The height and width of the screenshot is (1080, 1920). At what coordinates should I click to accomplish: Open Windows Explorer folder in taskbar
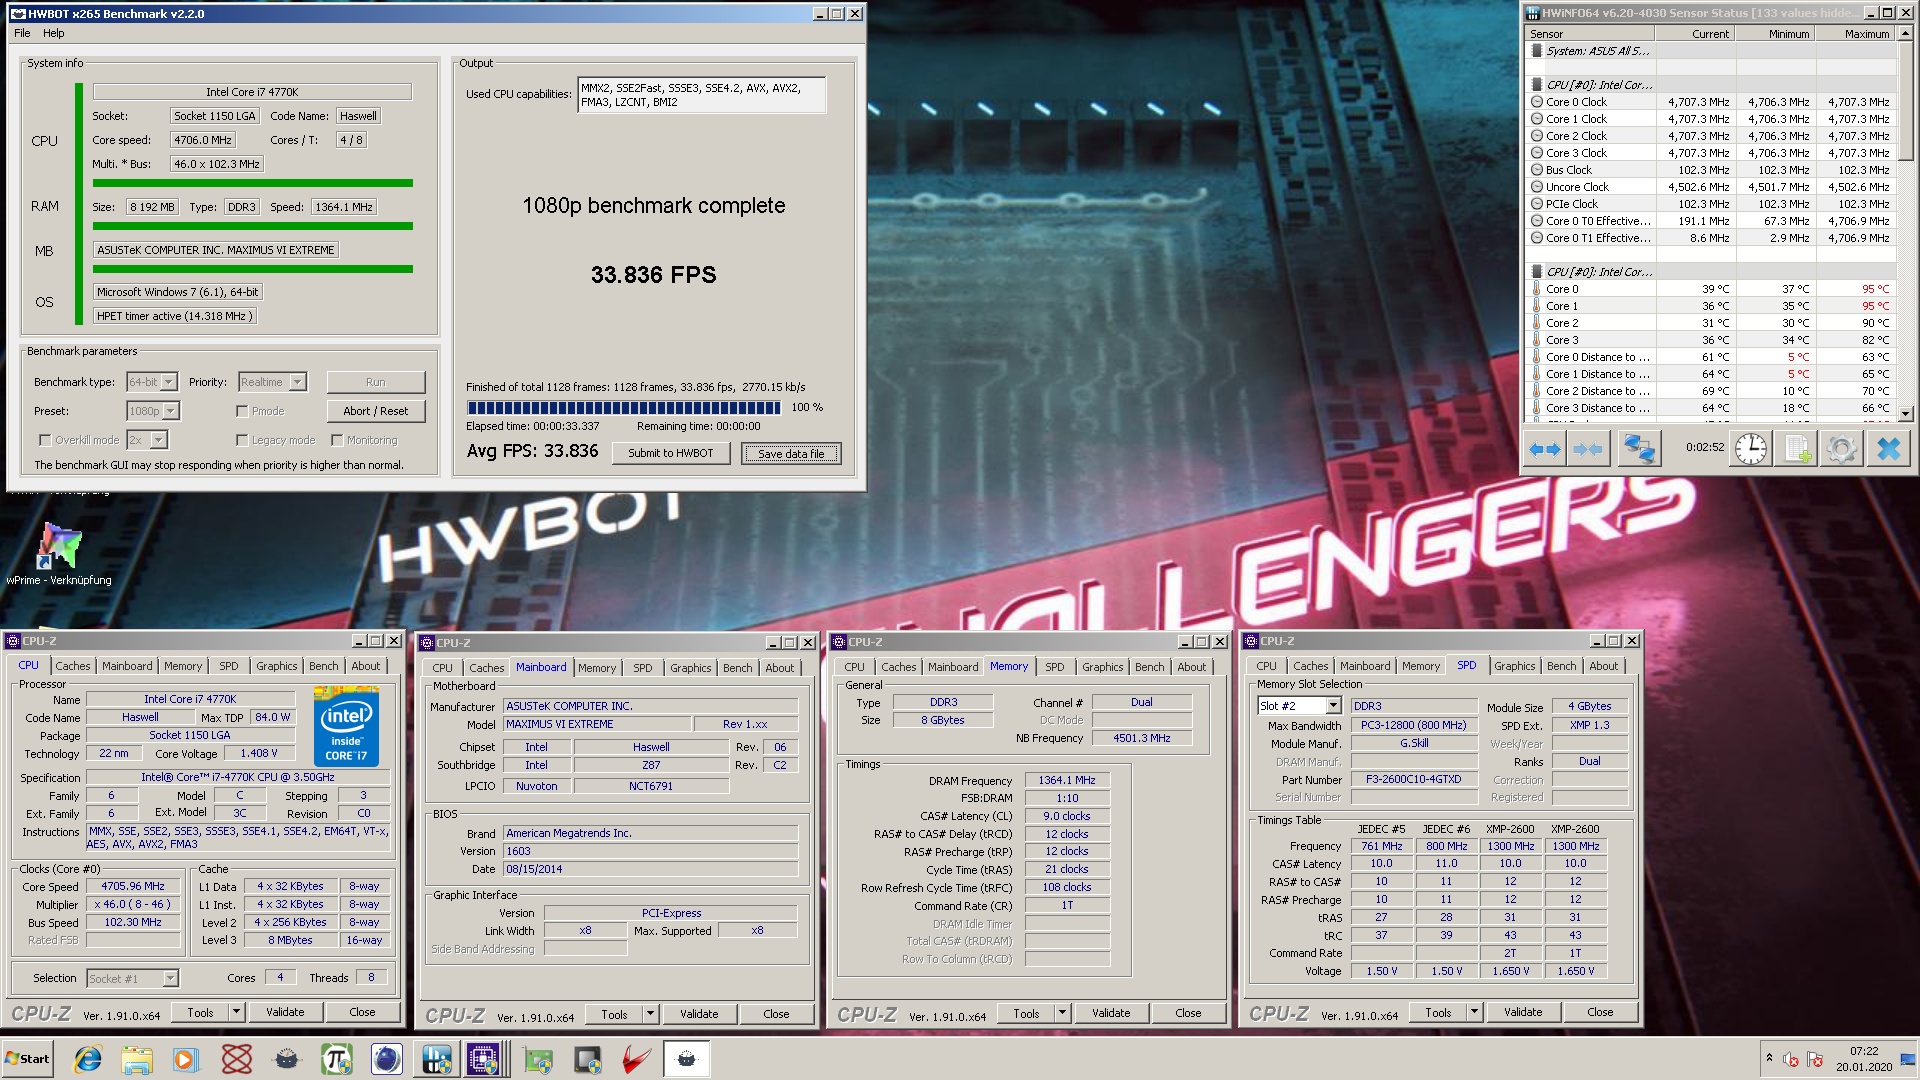(x=137, y=1059)
